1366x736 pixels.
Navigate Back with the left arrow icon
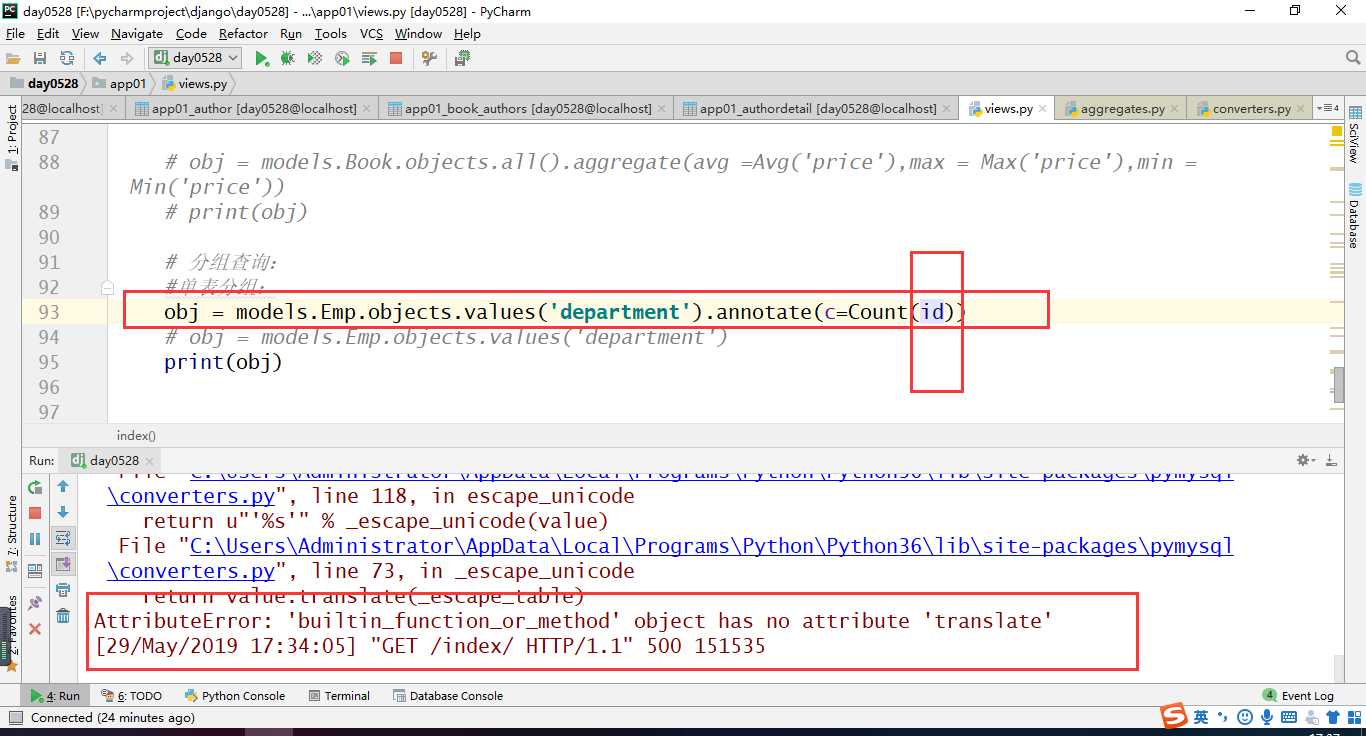[100, 58]
